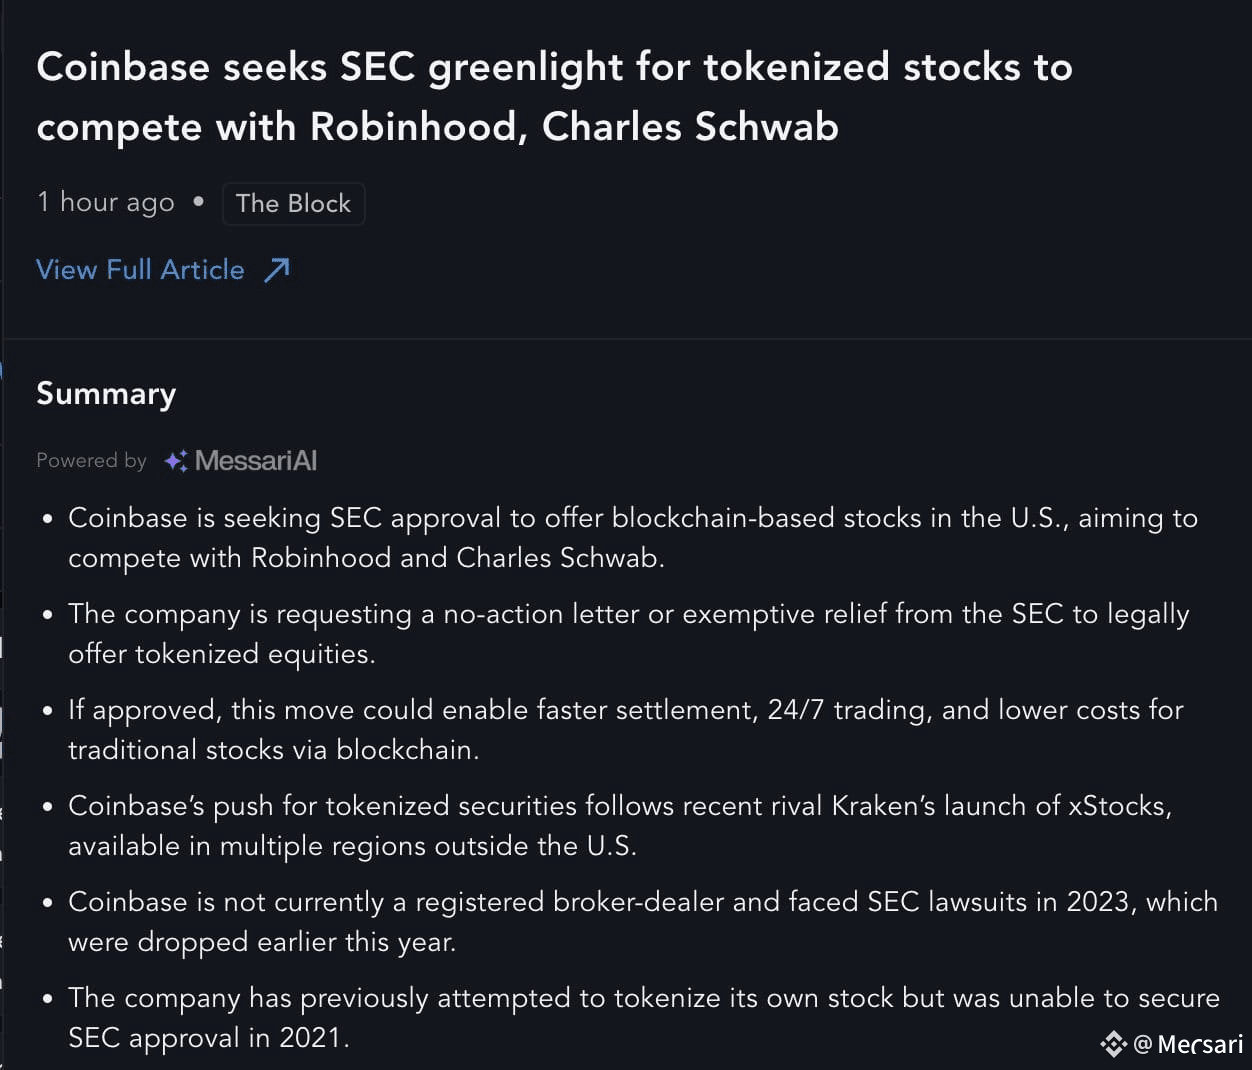Viewport: 1252px width, 1070px height.
Task: Select the faster settlement 24/7 trading point
Action: point(626,730)
